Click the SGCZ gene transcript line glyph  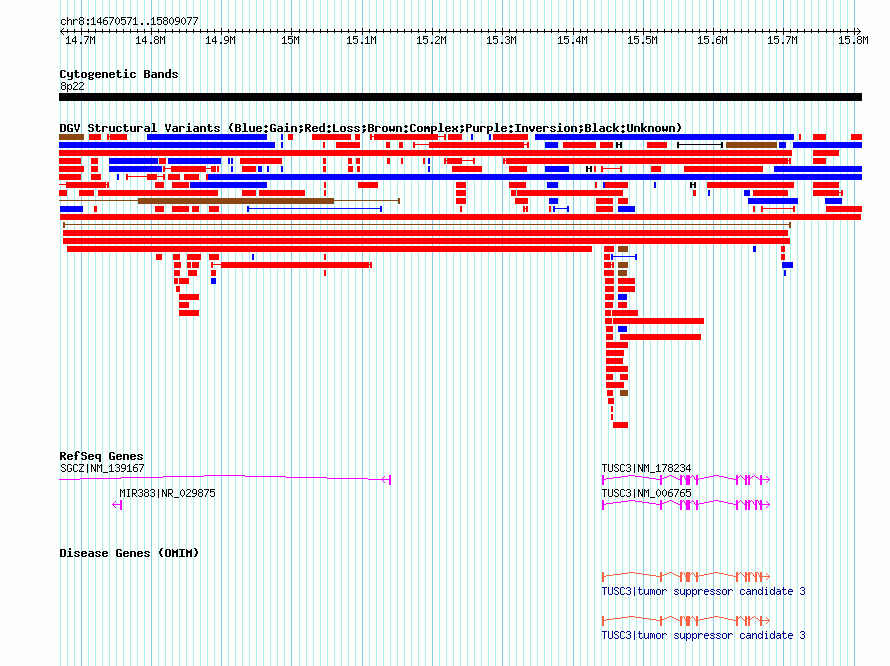coord(225,478)
